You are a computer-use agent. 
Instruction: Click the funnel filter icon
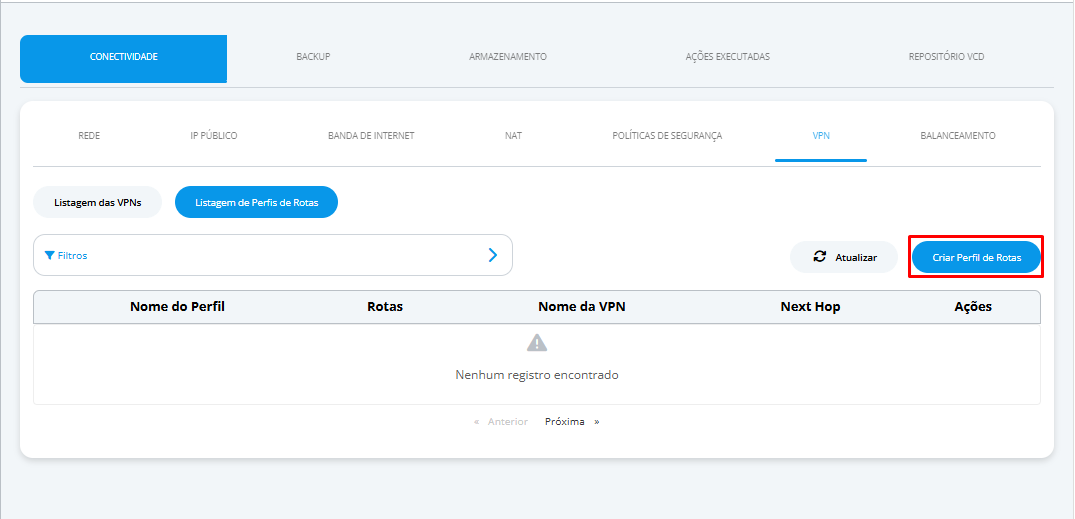click(x=49, y=255)
